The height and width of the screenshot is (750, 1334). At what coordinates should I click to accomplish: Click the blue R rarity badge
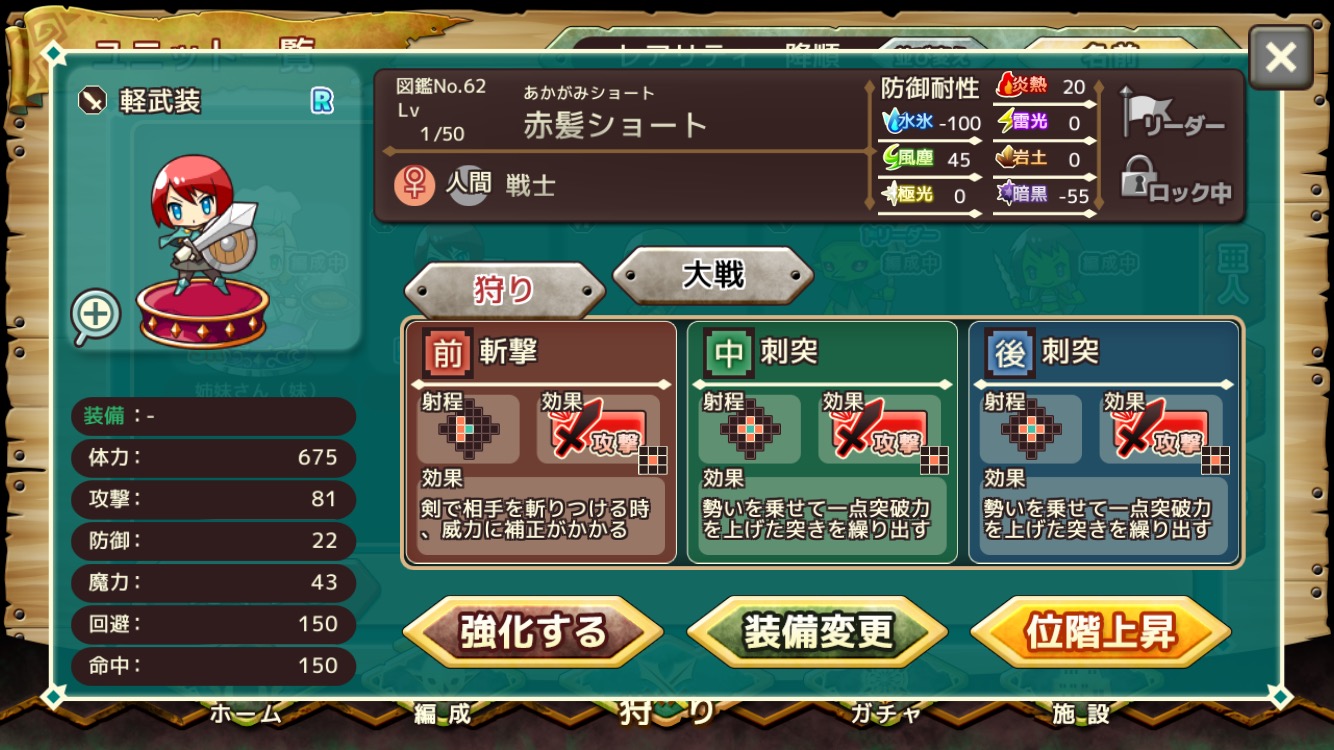coord(322,100)
